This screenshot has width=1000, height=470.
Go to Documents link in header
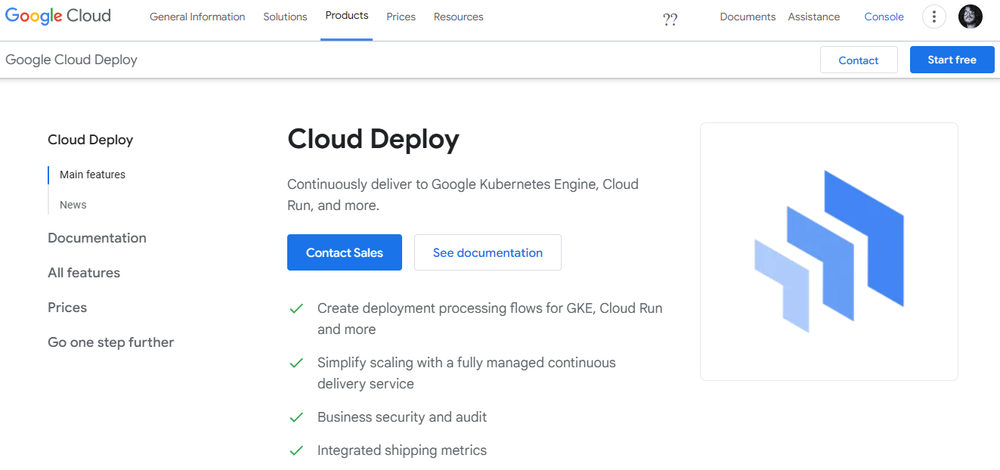tap(747, 17)
